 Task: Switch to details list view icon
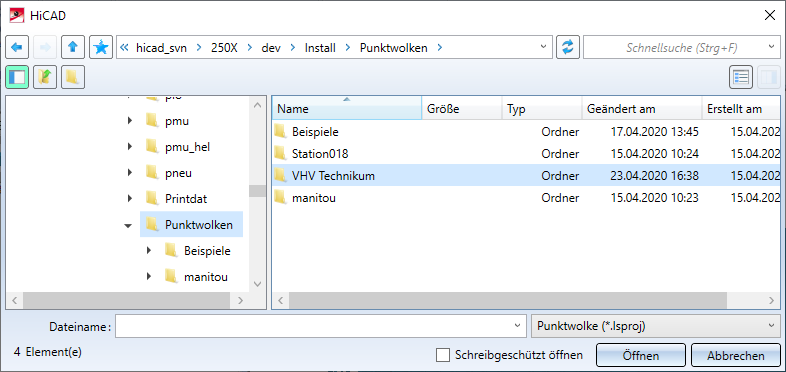click(741, 77)
